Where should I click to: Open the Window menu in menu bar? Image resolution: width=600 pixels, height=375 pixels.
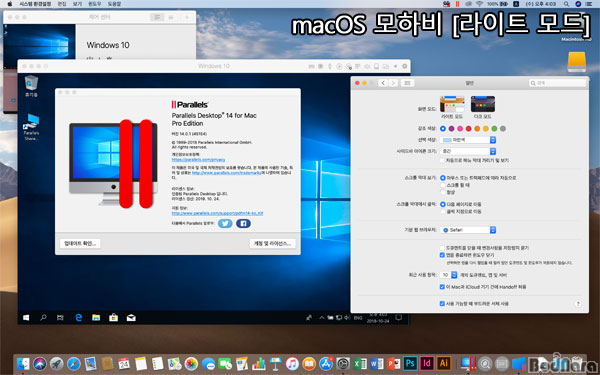[95, 4]
